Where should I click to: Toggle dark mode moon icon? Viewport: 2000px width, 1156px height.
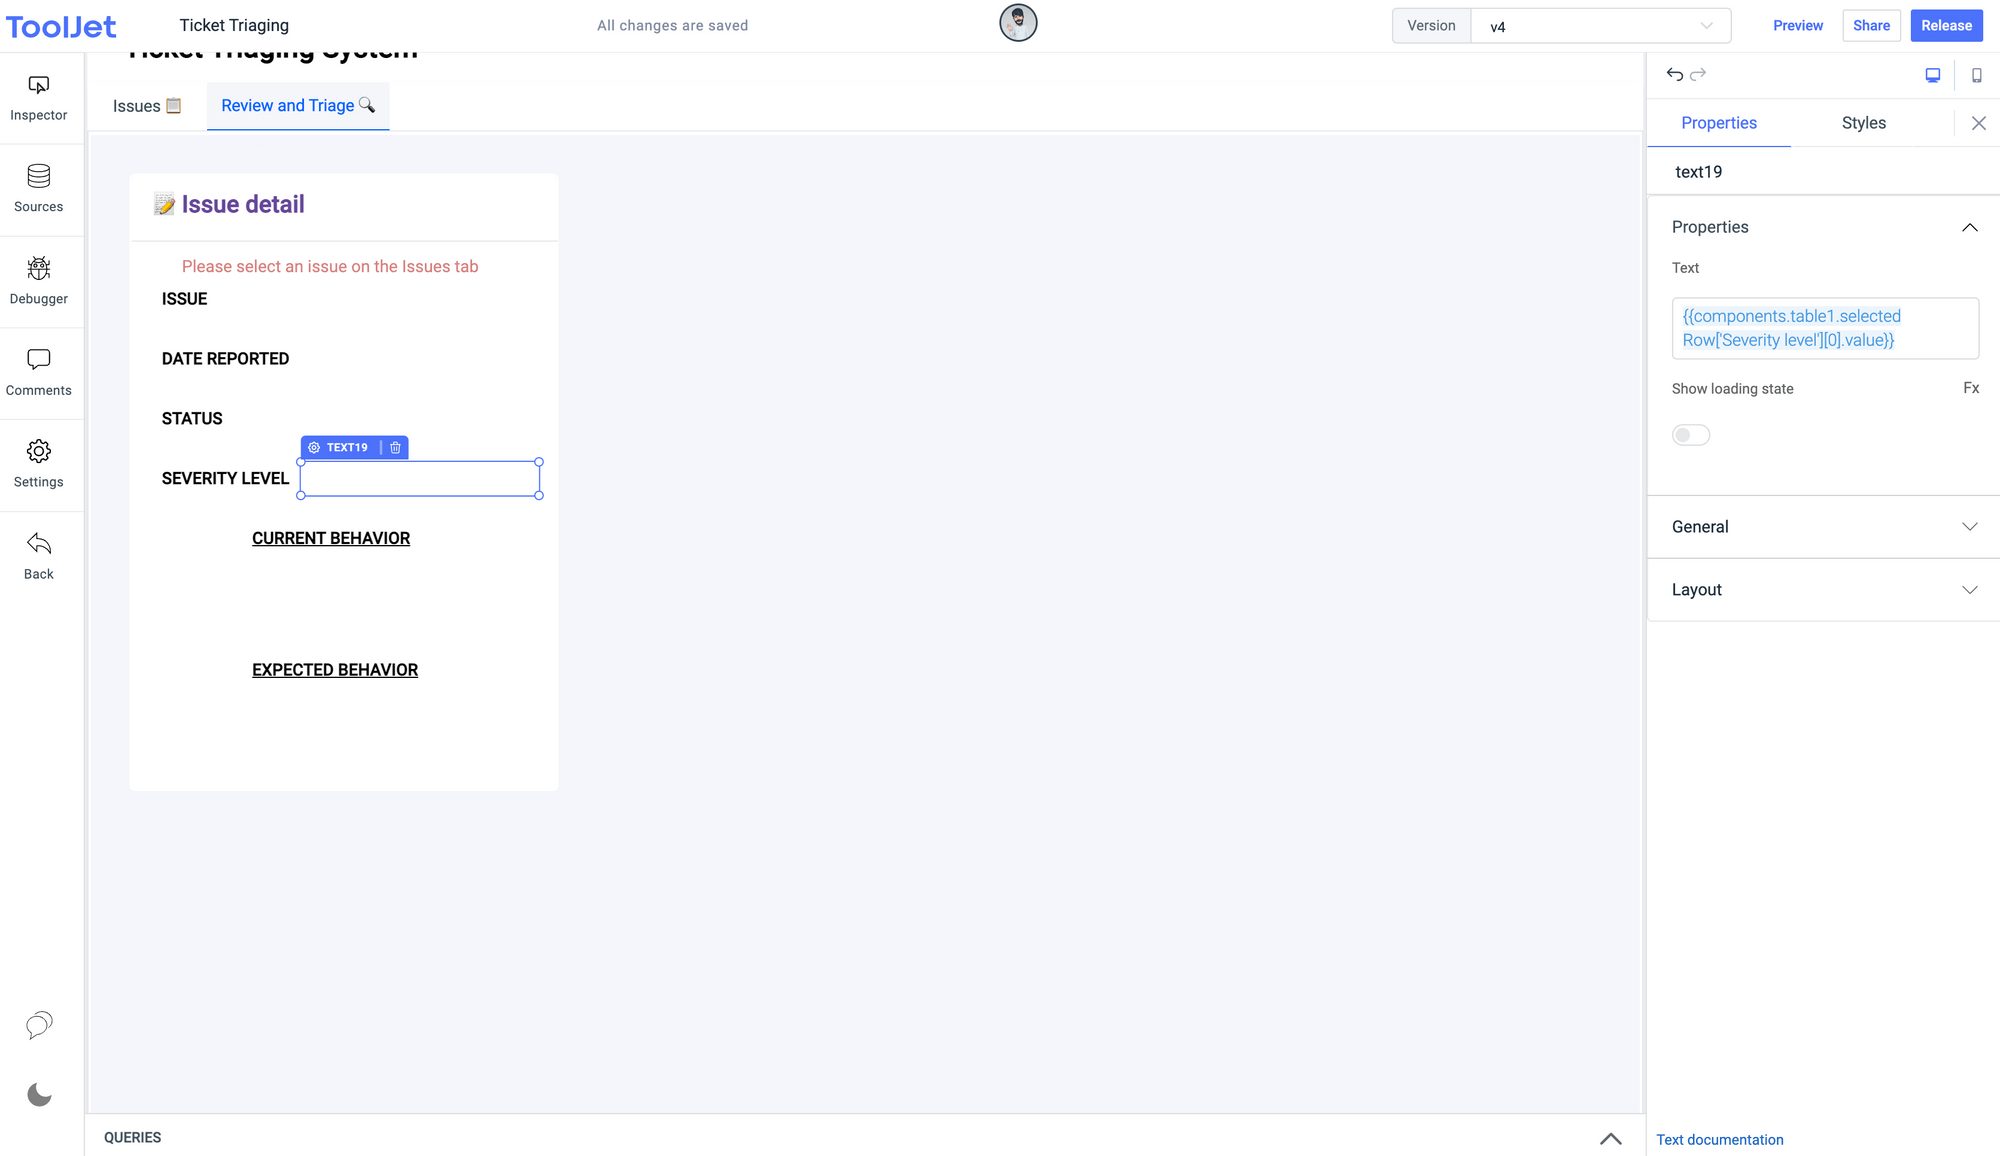[39, 1095]
